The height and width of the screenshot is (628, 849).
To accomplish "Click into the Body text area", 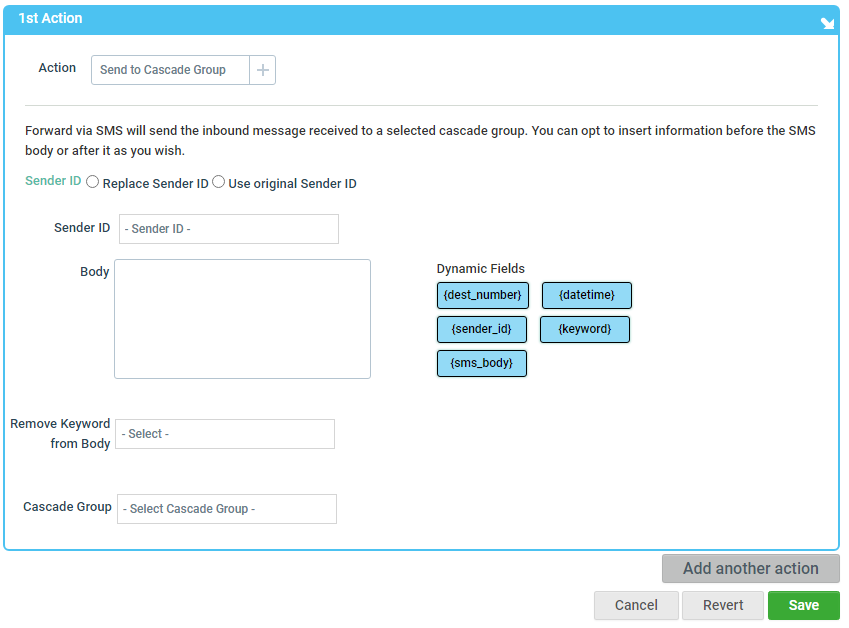I will pos(243,319).
